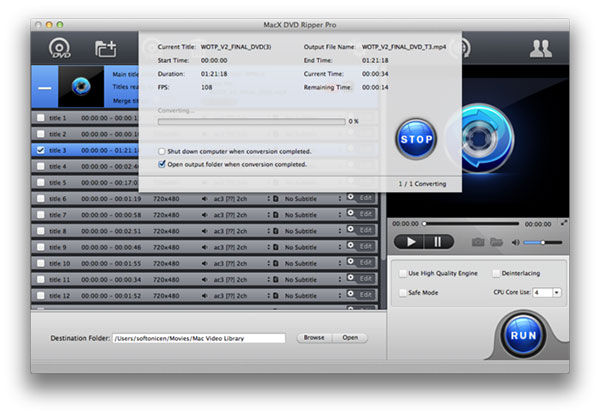The width and height of the screenshot is (600, 416).
Task: Click the speaker volume icon in preview
Action: tap(515, 242)
